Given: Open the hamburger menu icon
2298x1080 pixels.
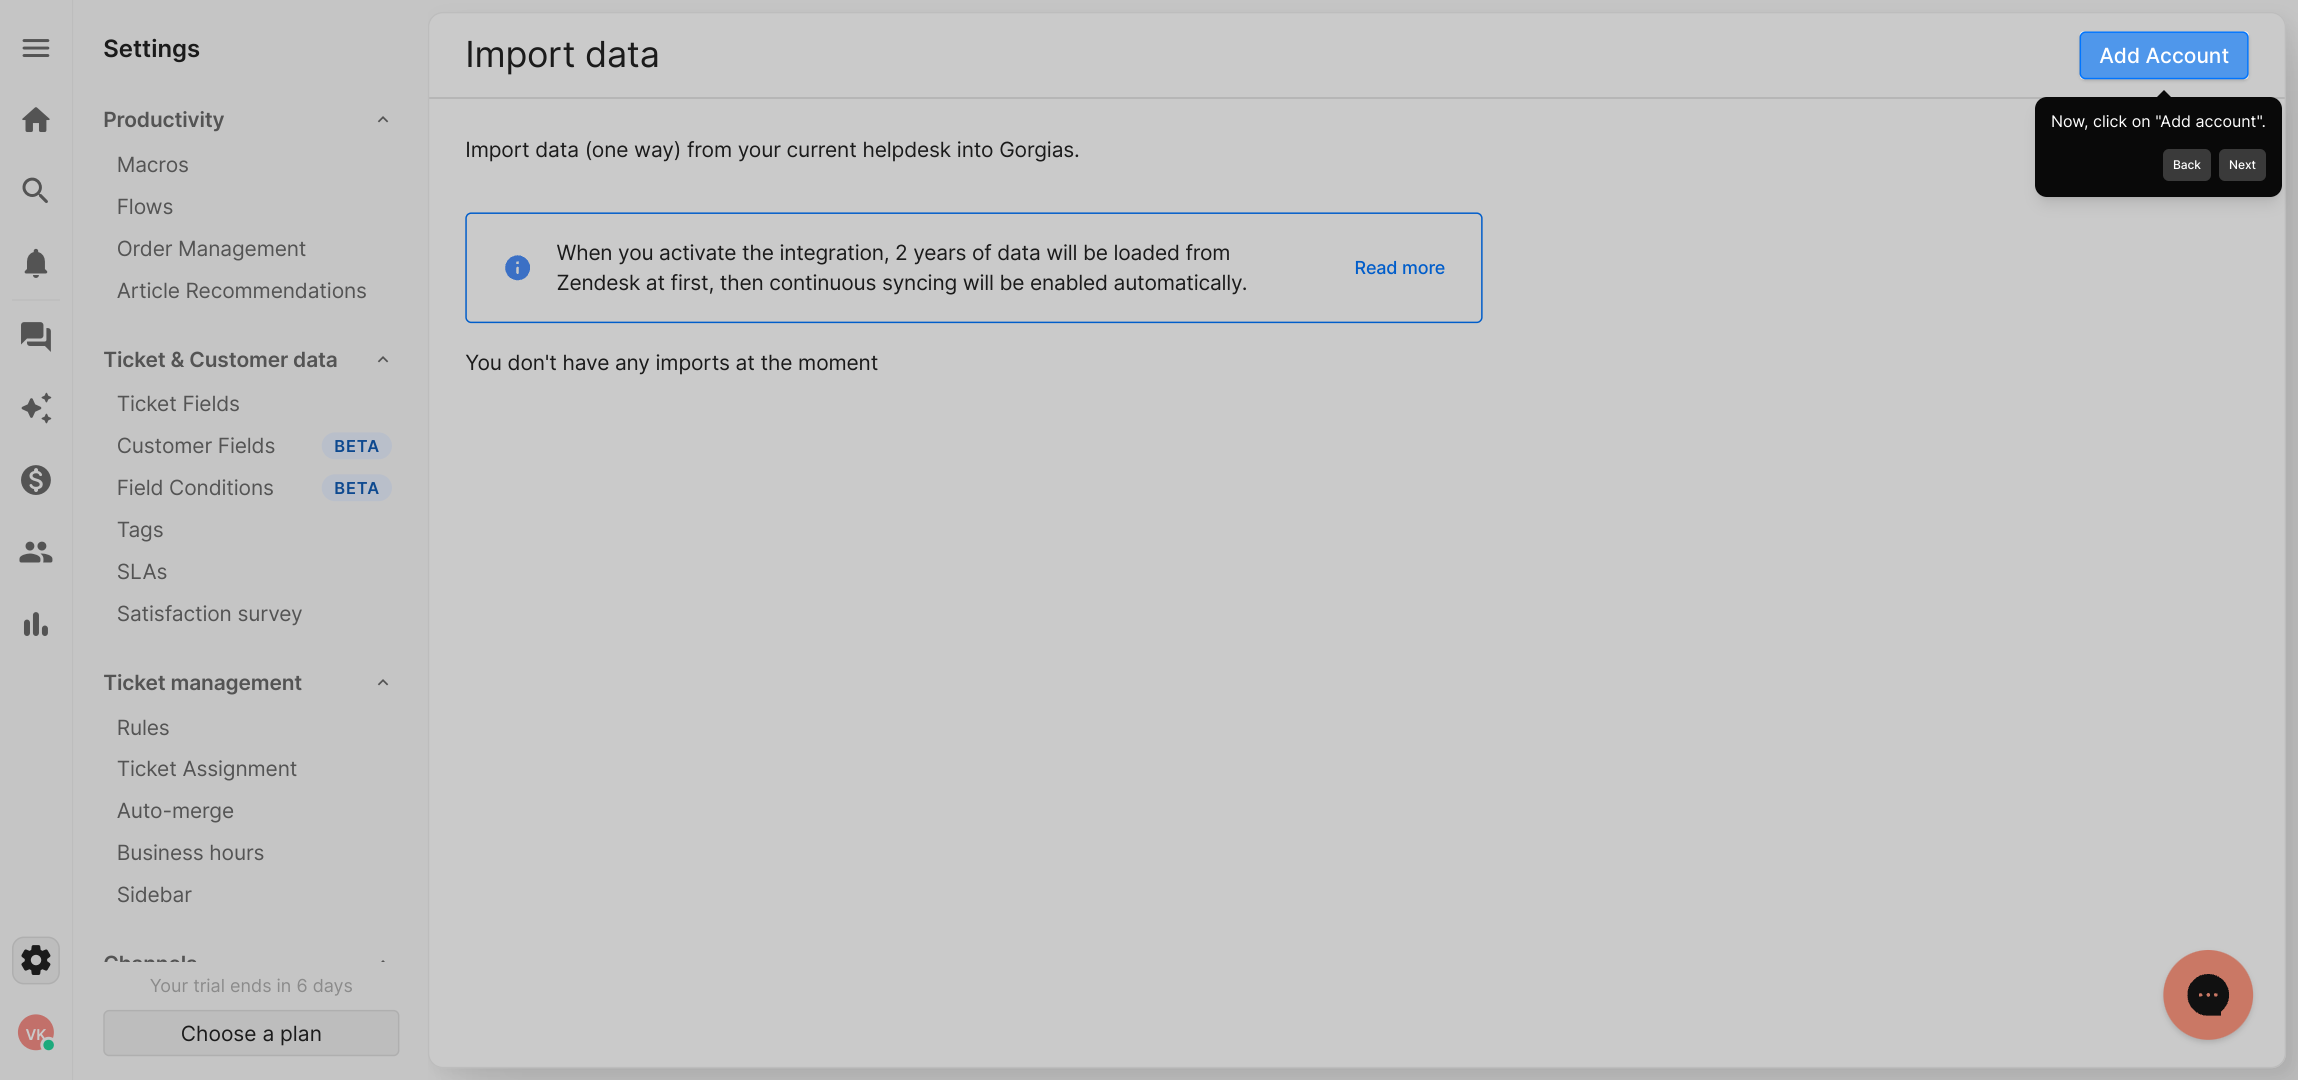Looking at the screenshot, I should tap(36, 48).
